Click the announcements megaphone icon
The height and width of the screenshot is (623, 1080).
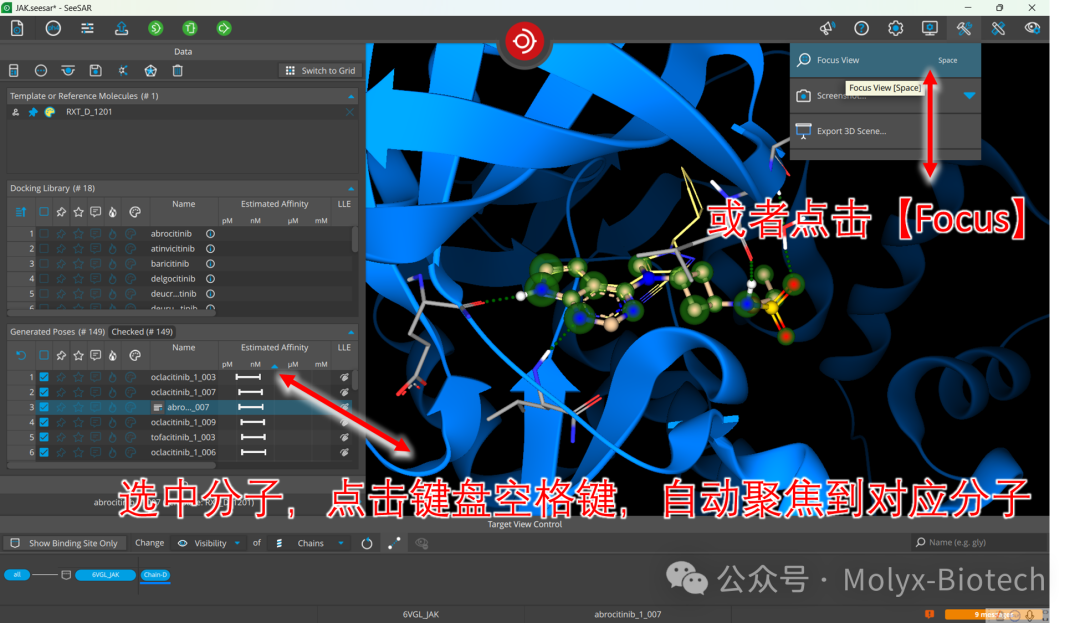tap(827, 28)
